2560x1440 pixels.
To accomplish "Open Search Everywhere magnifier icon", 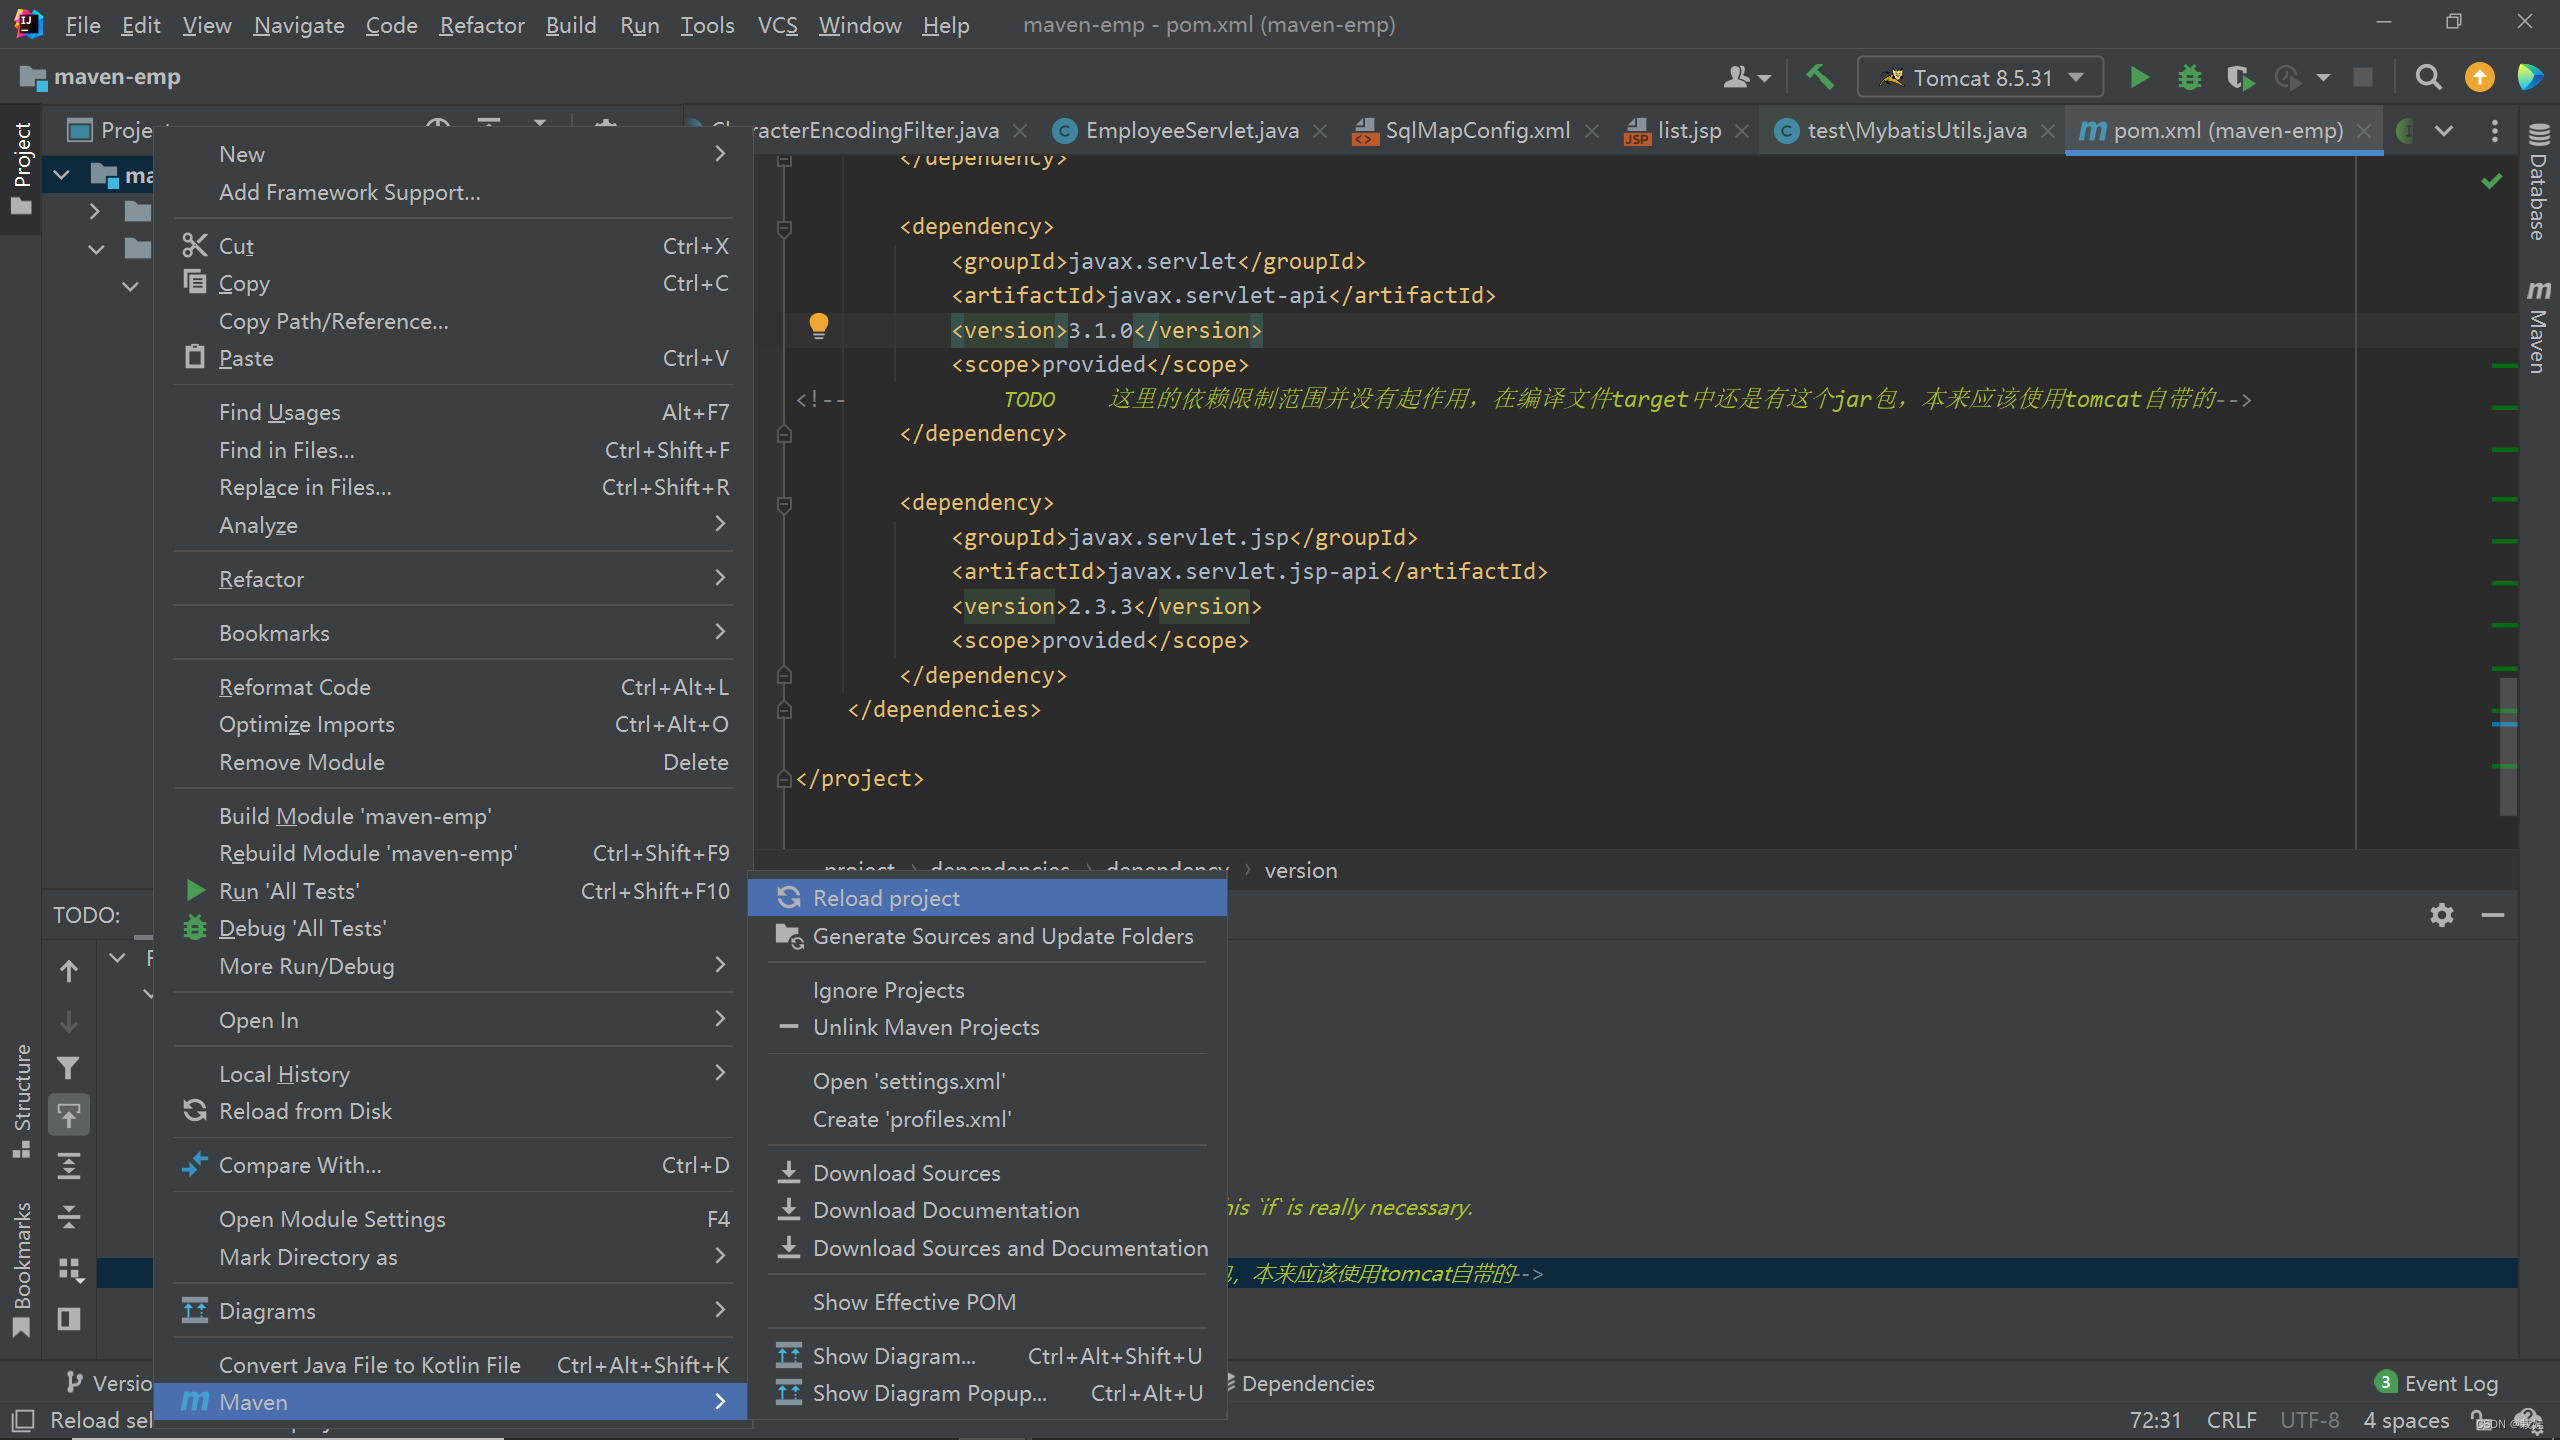I will point(2428,78).
